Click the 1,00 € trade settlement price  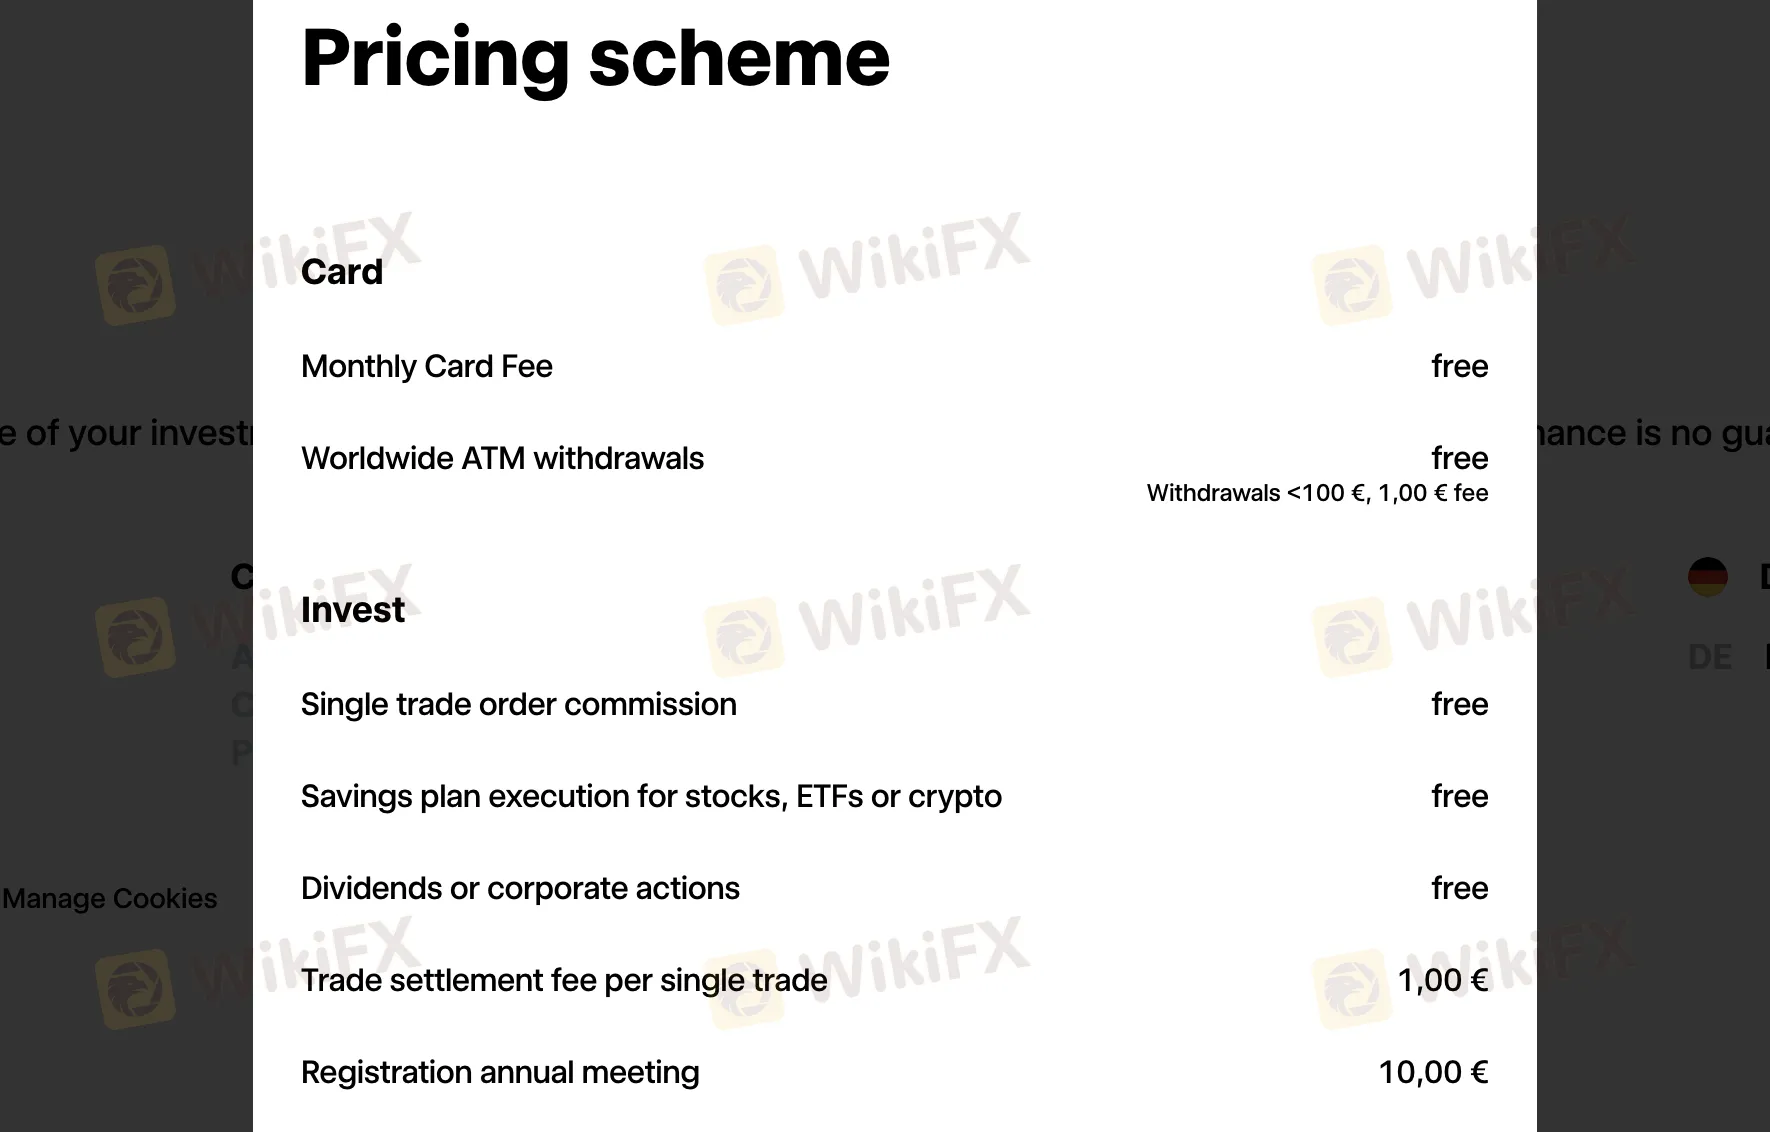point(1442,980)
